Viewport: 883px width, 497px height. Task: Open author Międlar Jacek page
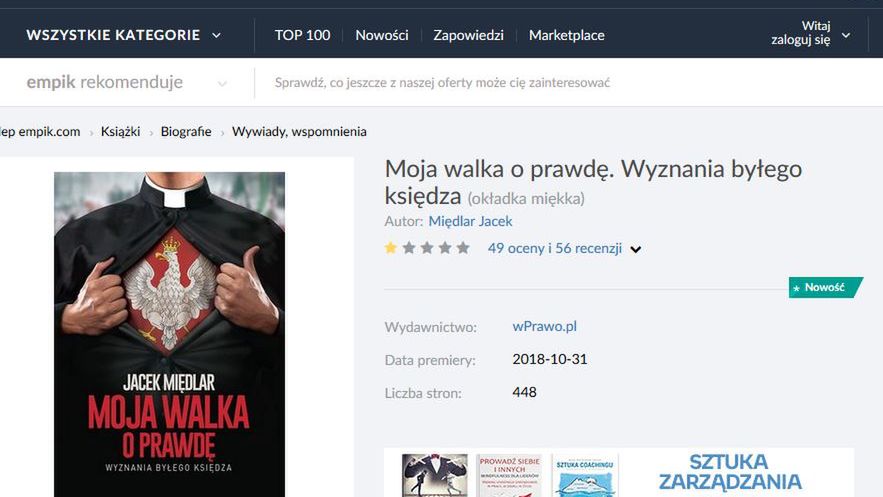pos(470,221)
